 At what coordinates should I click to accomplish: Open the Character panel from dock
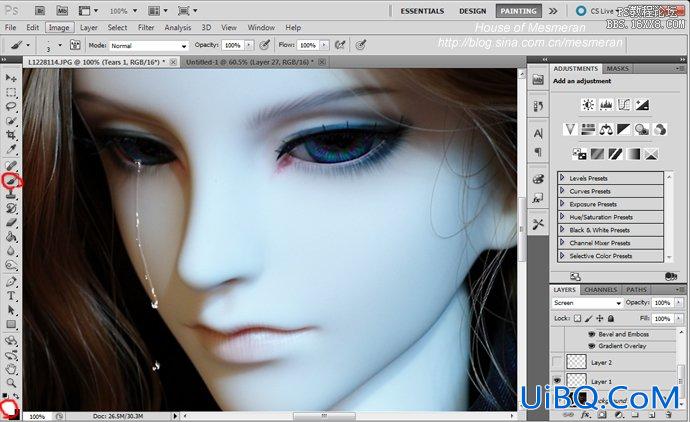coord(538,133)
